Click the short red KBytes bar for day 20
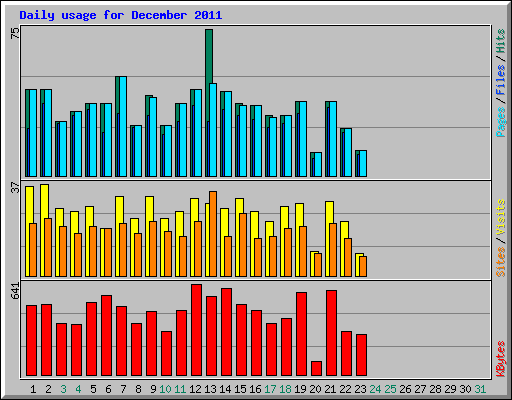512x400 pixels. [x=316, y=368]
